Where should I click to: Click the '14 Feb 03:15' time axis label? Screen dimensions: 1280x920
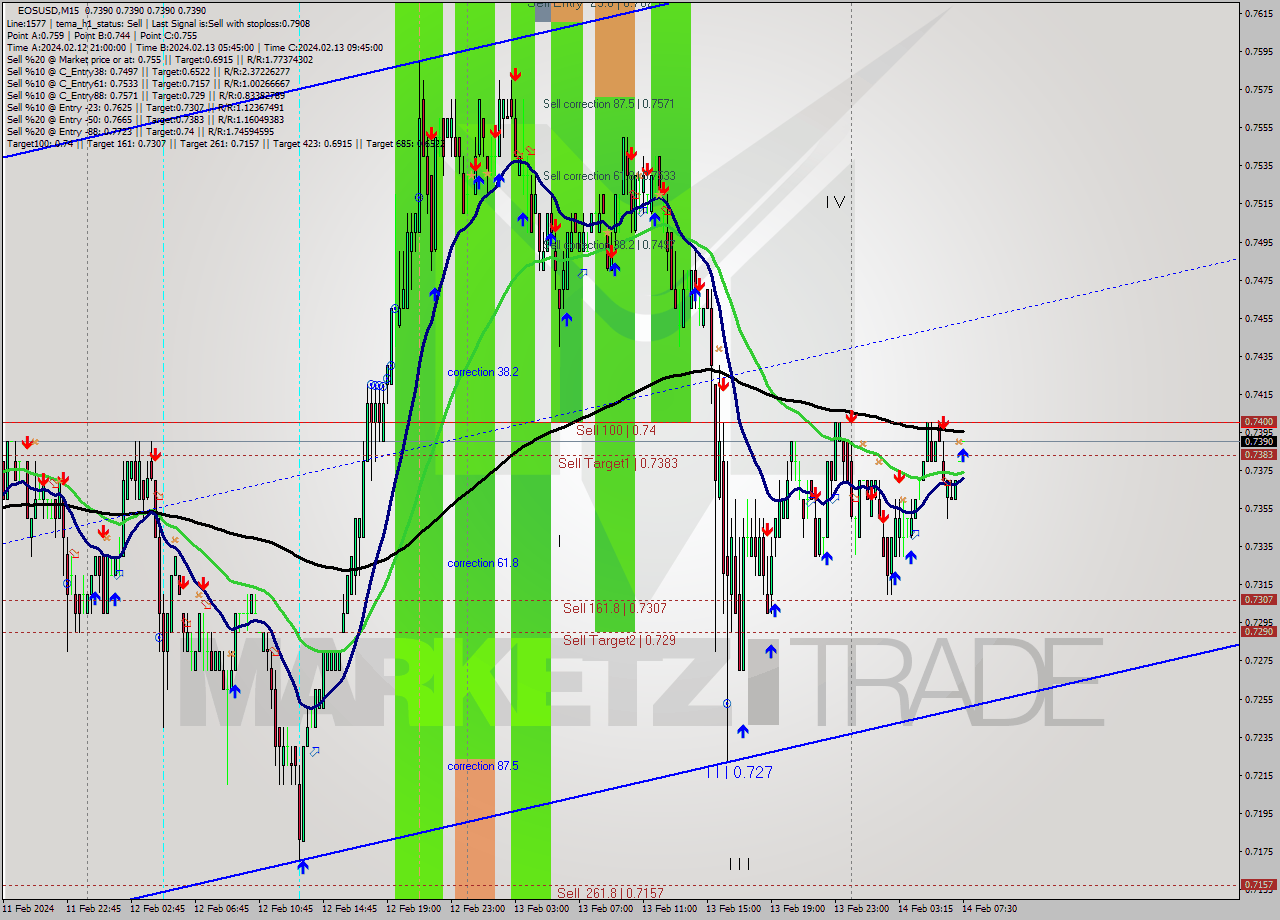coord(925,909)
